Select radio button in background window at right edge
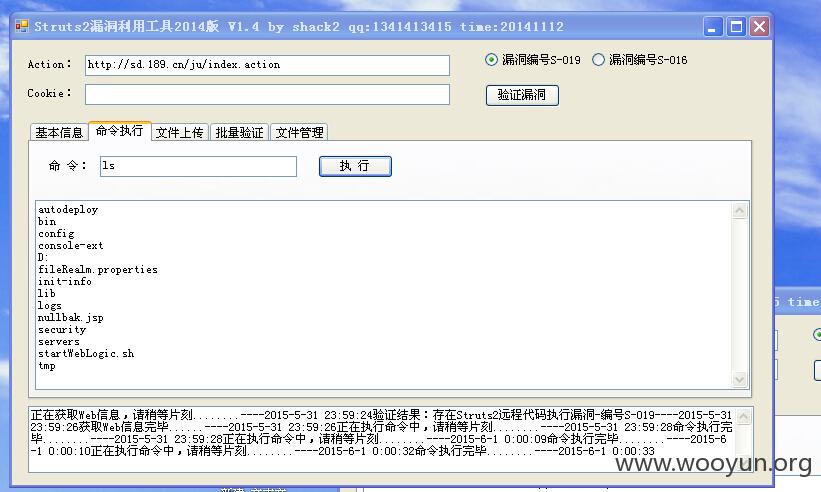 (817, 334)
